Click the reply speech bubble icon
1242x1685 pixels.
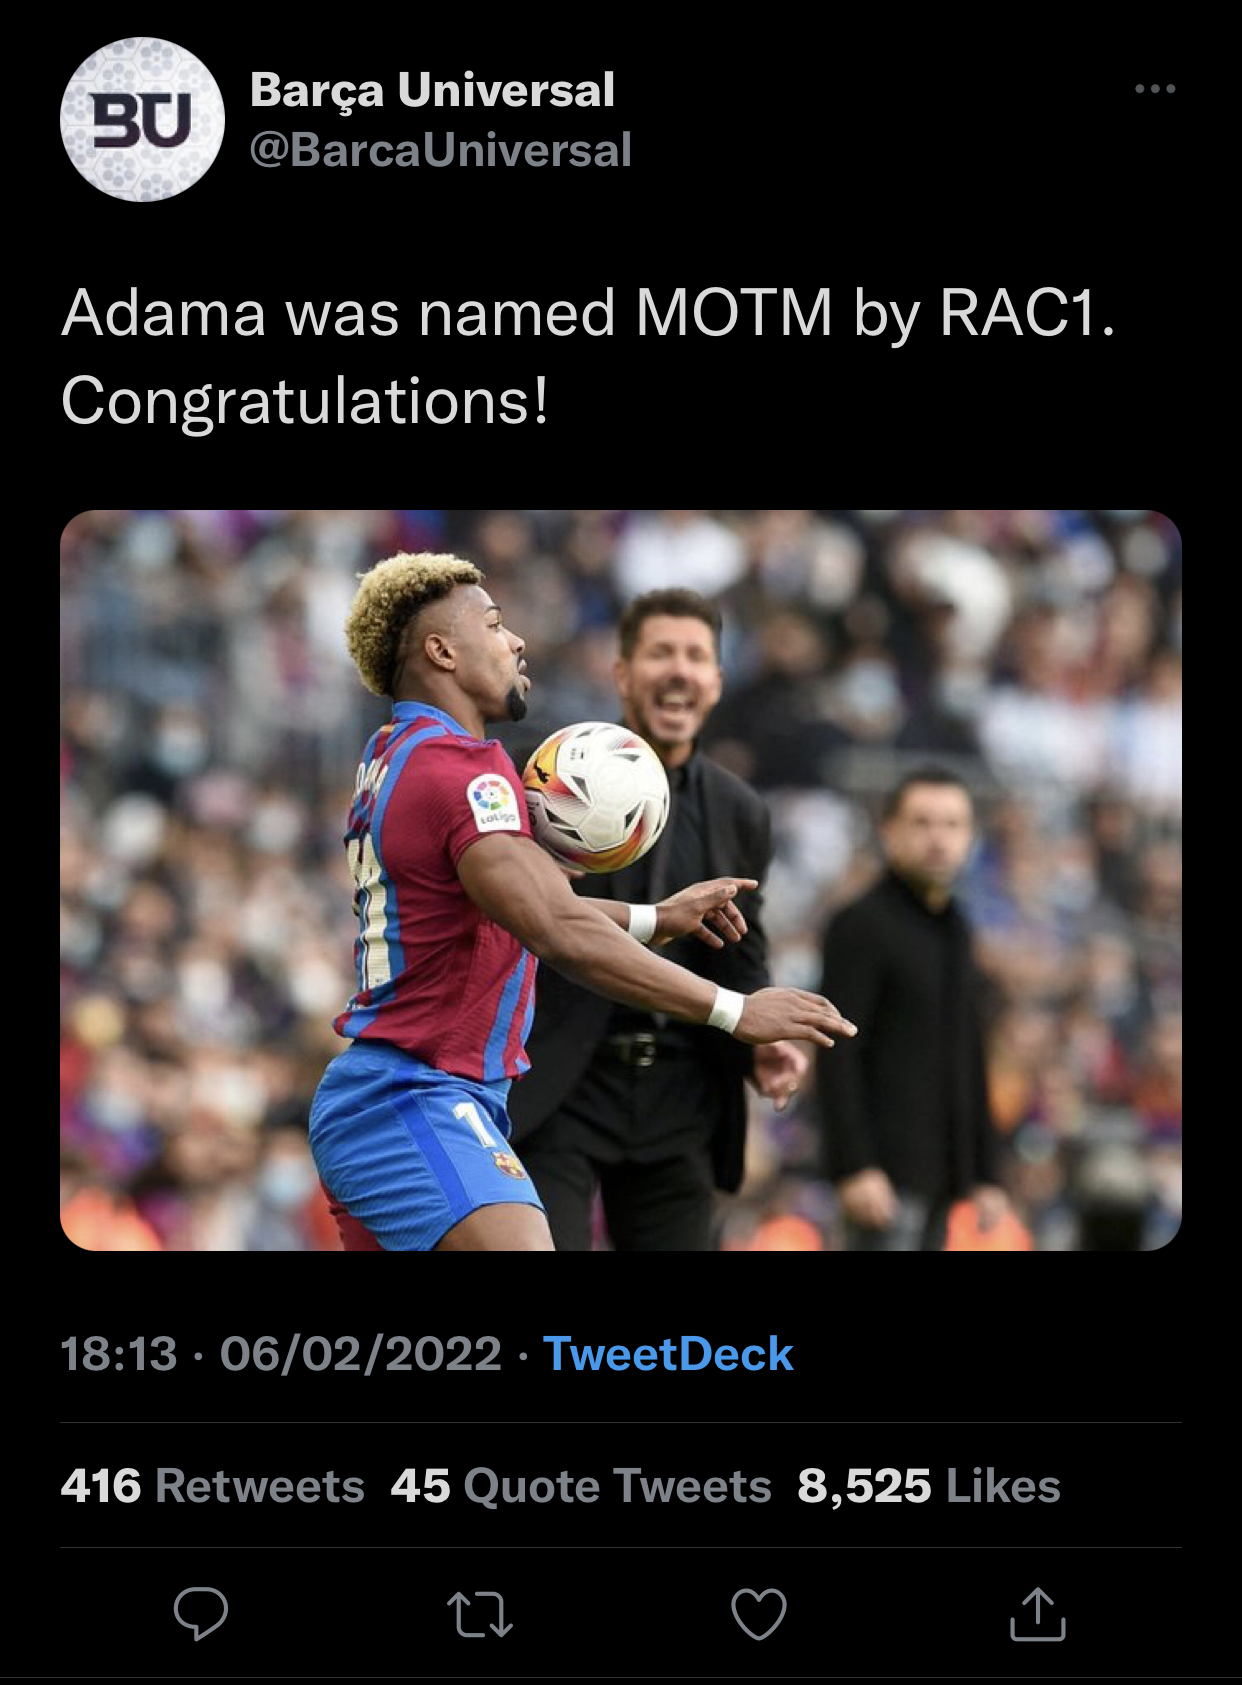pos(201,1613)
